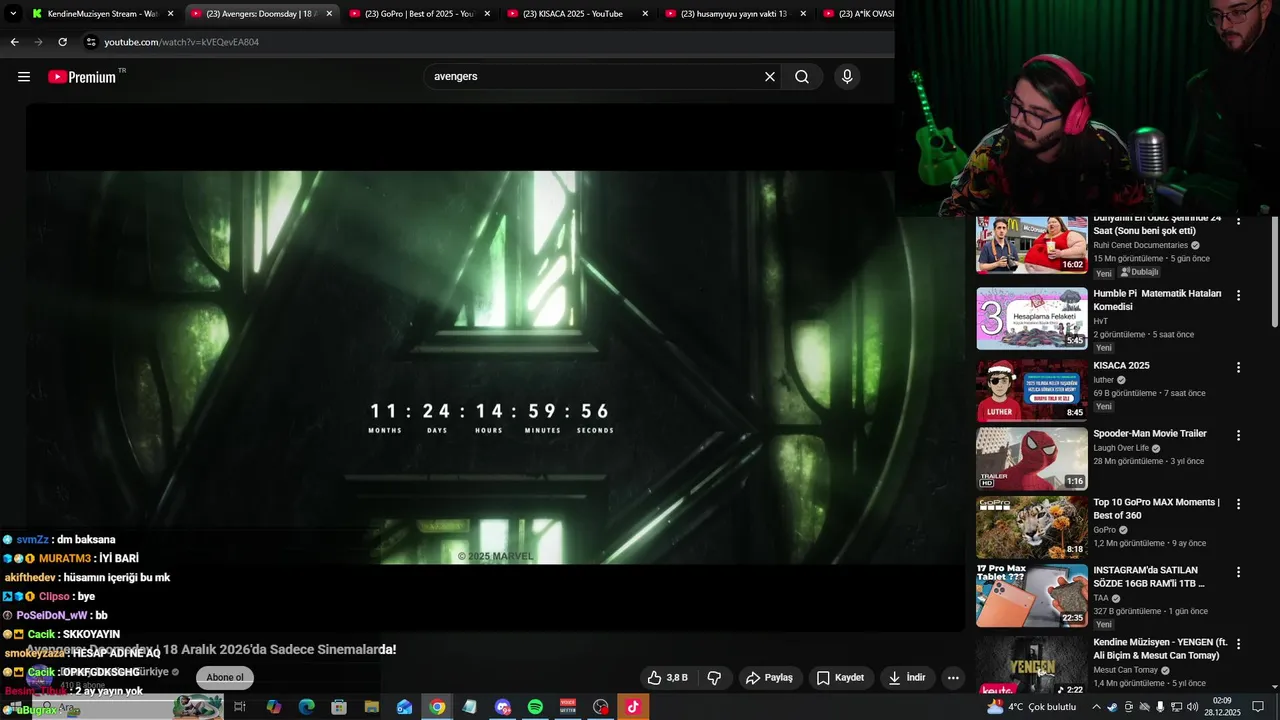
Task: Open Outlook from the taskbar
Action: (404, 707)
